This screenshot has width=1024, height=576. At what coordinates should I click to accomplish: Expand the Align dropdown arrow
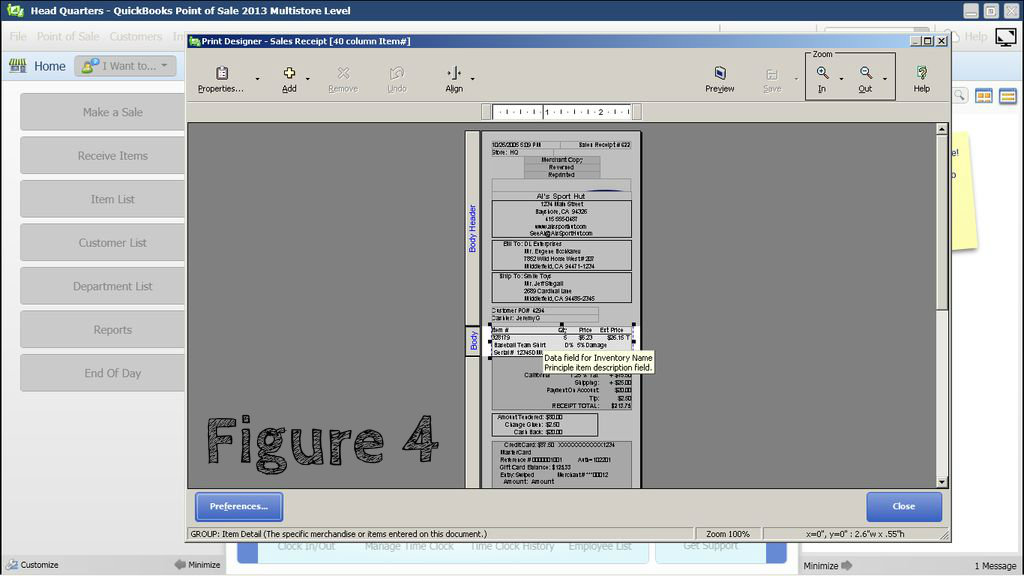(473, 79)
